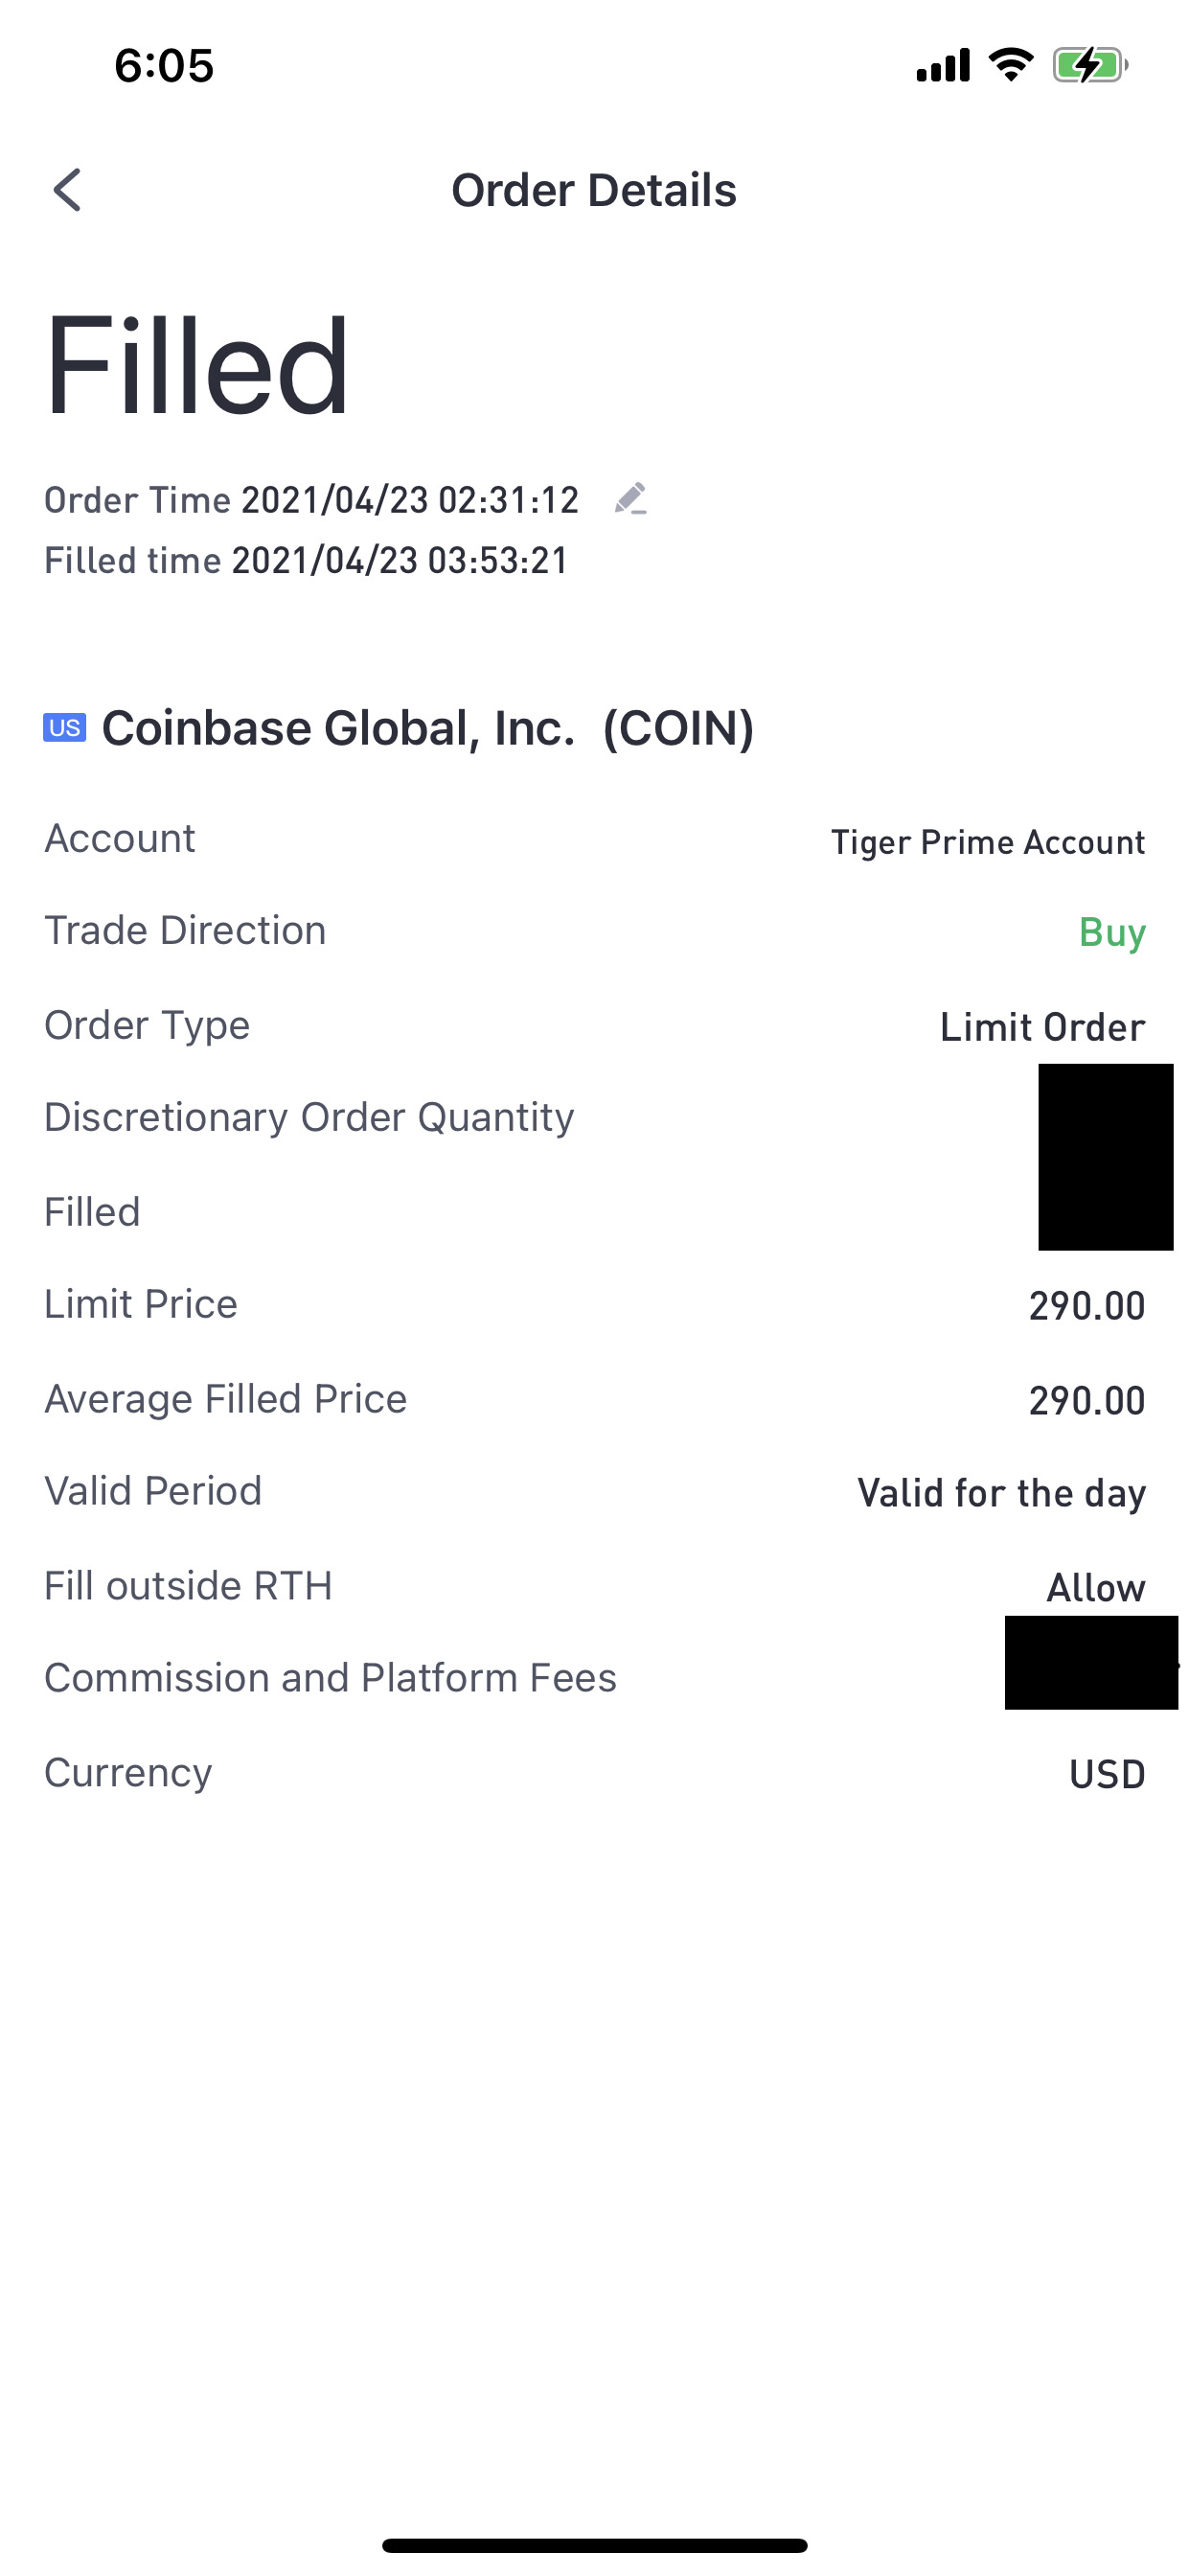1189x2576 pixels.
Task: Tap the green Buy trade direction
Action: [1112, 932]
